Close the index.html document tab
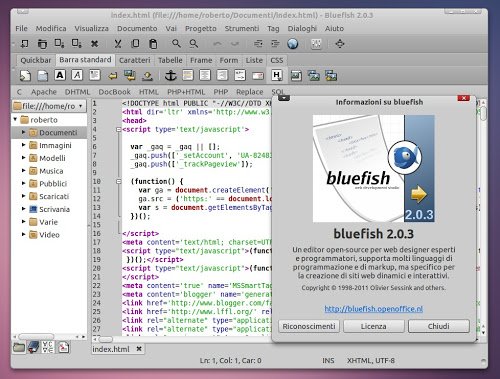This screenshot has height=379, width=500. [x=139, y=349]
